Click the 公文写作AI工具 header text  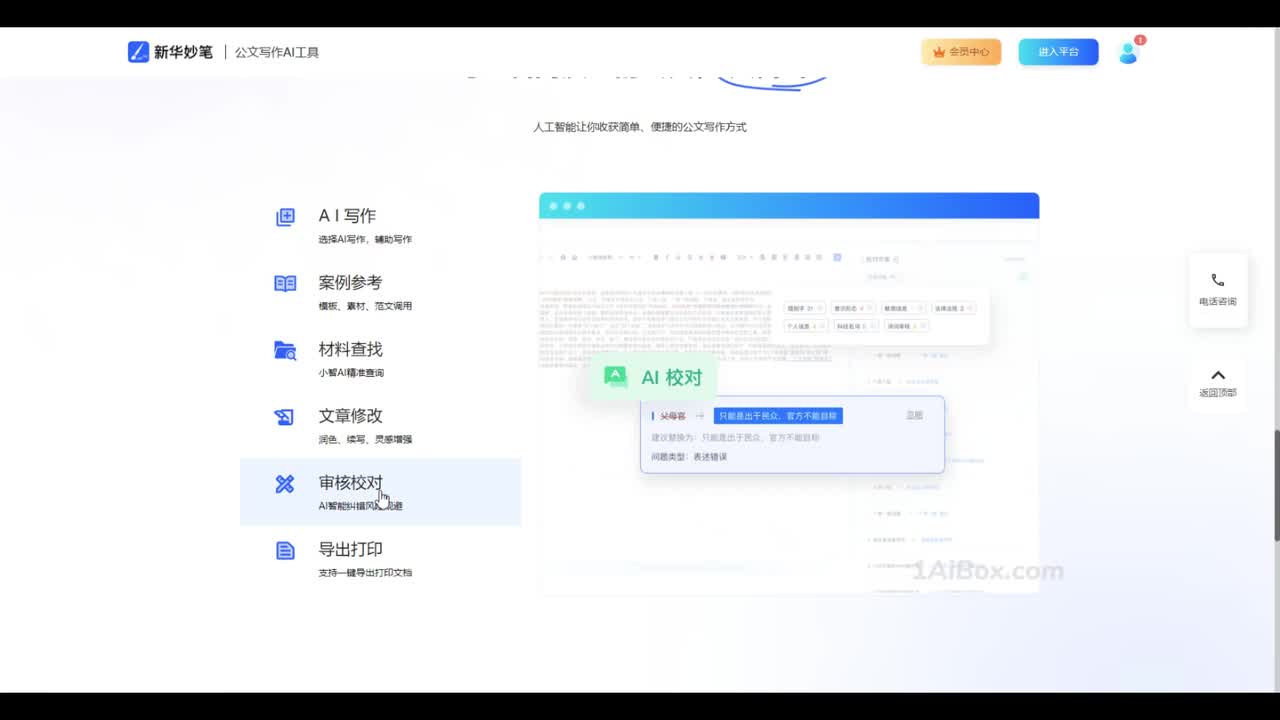277,52
